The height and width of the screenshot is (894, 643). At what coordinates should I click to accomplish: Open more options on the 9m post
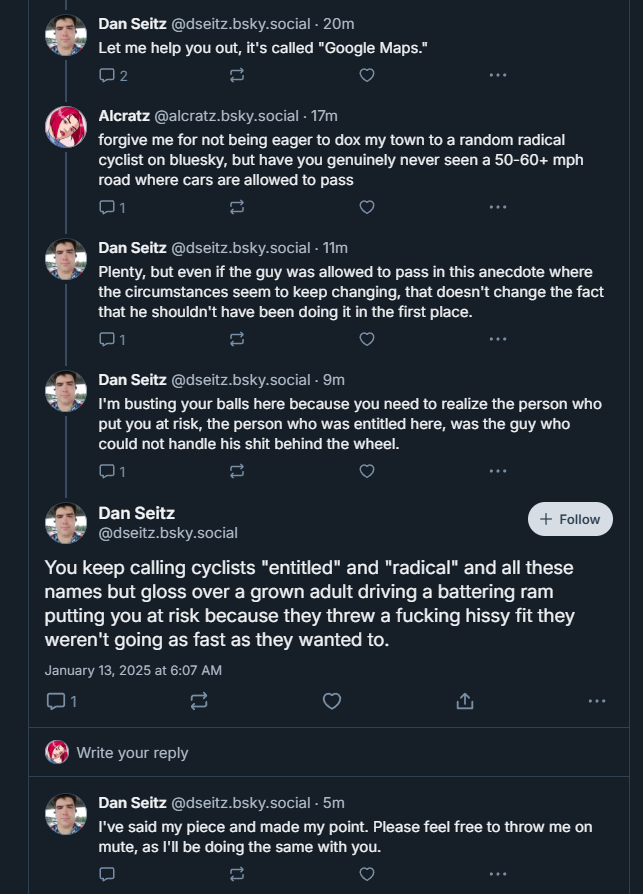coord(497,471)
